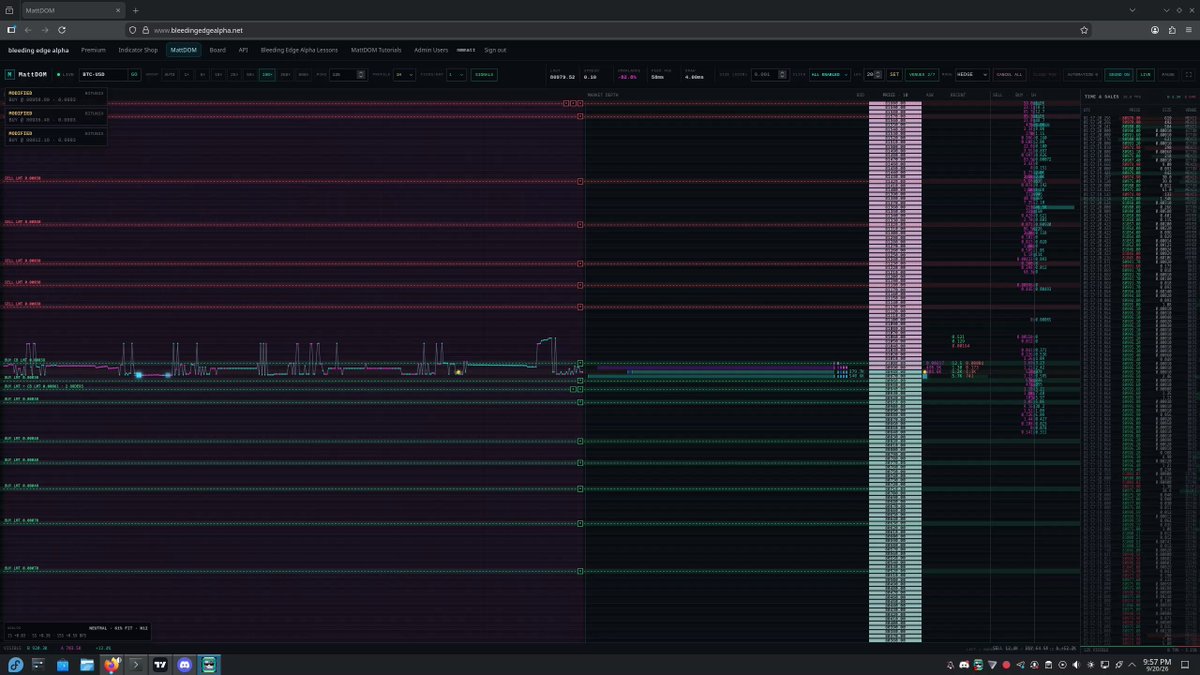This screenshot has height=675, width=1200.
Task: Show notifications via the tray bell icon
Action: [x=951, y=665]
